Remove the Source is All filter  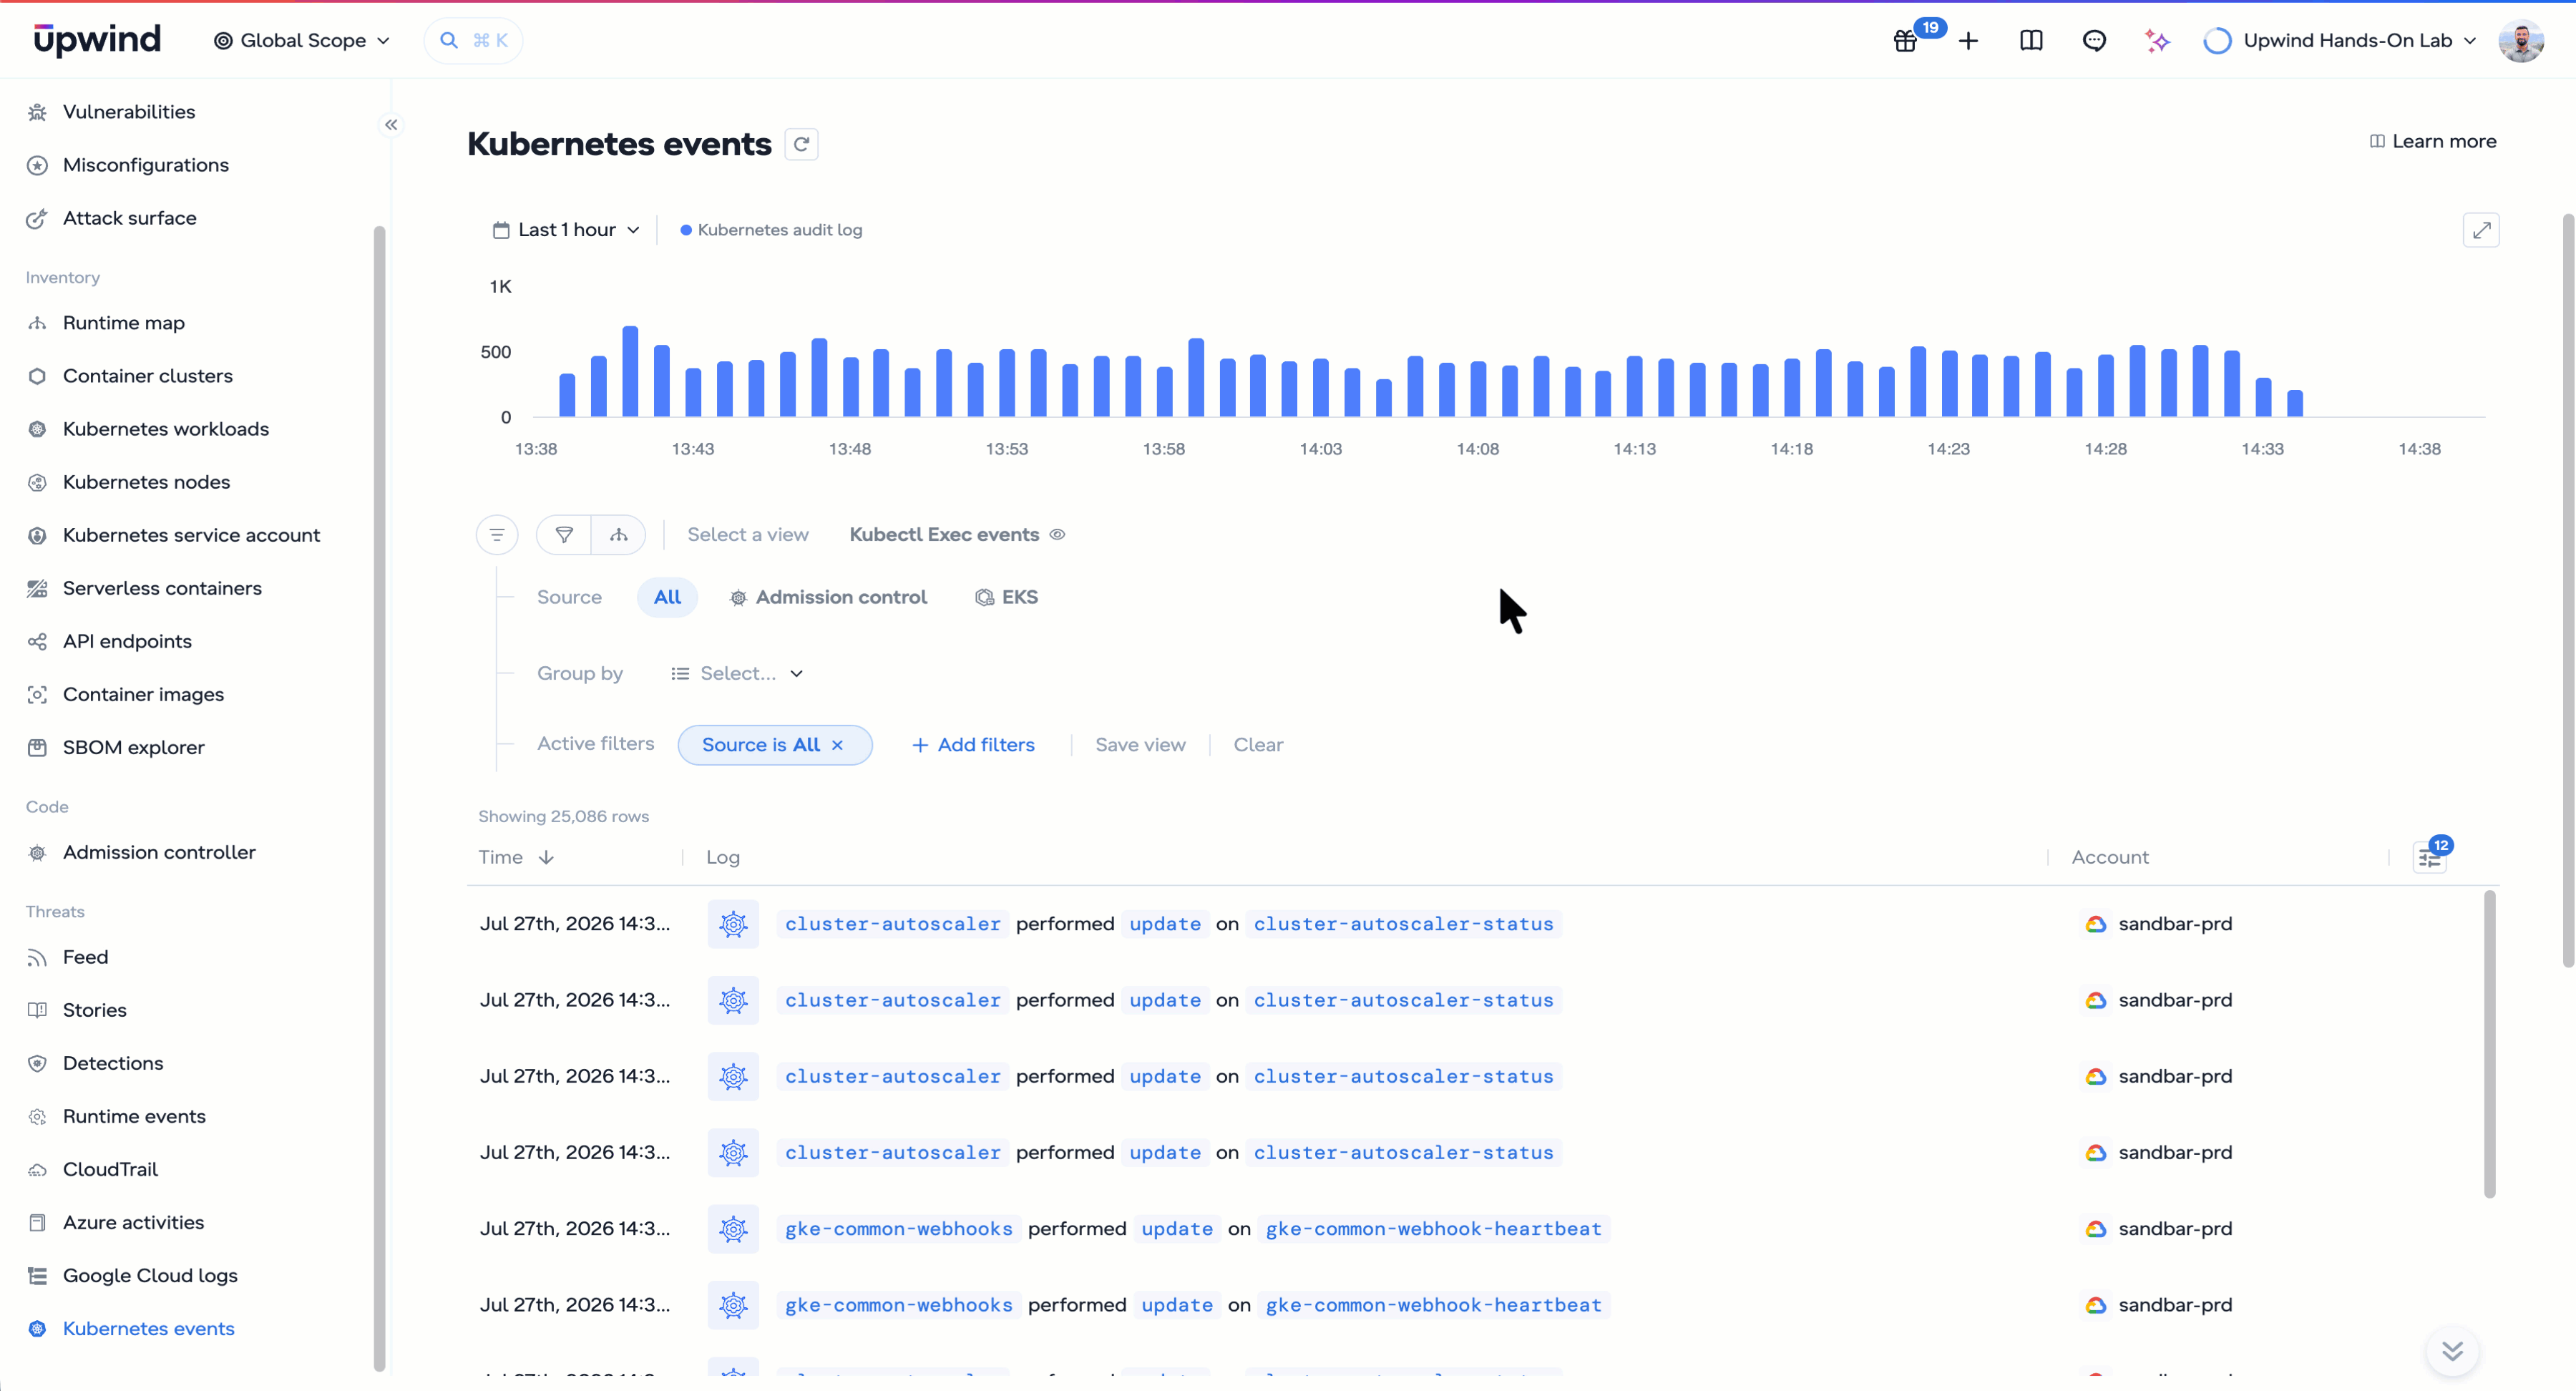[837, 745]
